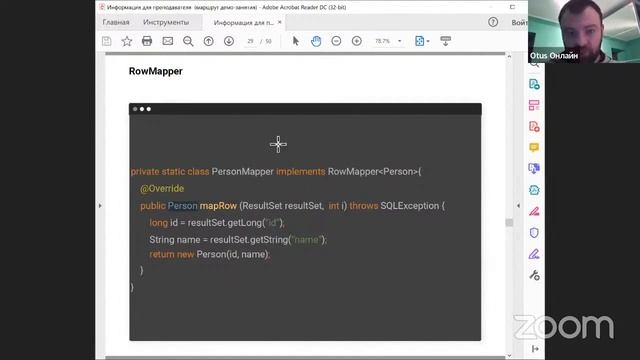Image resolution: width=640 pixels, height=360 pixels.
Task: Zoom in with the plus icon
Action: [x=357, y=41]
